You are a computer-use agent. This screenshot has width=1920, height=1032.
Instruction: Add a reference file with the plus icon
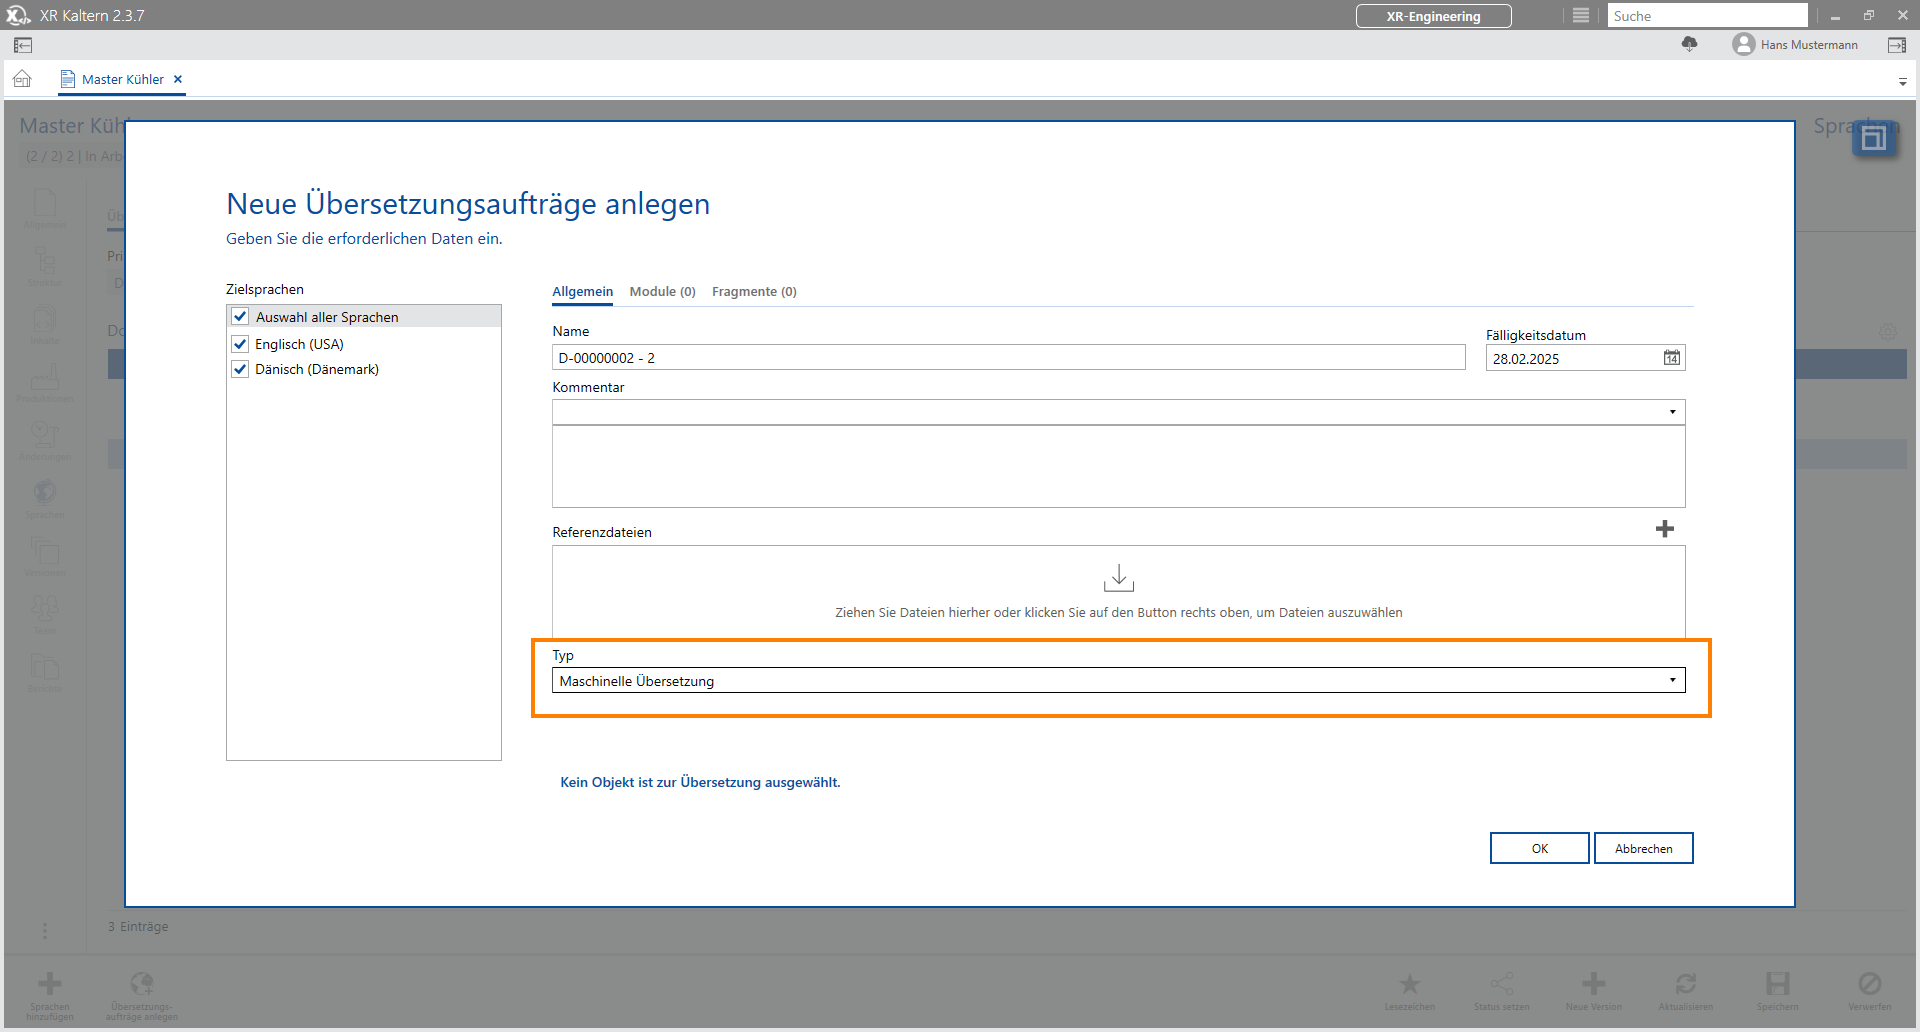1665,529
